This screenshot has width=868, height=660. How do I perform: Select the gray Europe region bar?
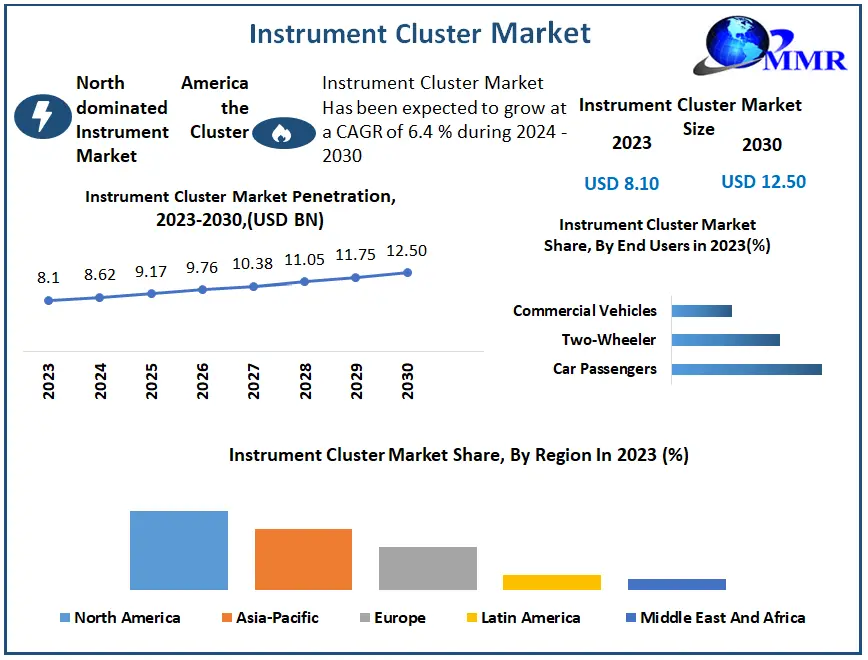coord(428,568)
